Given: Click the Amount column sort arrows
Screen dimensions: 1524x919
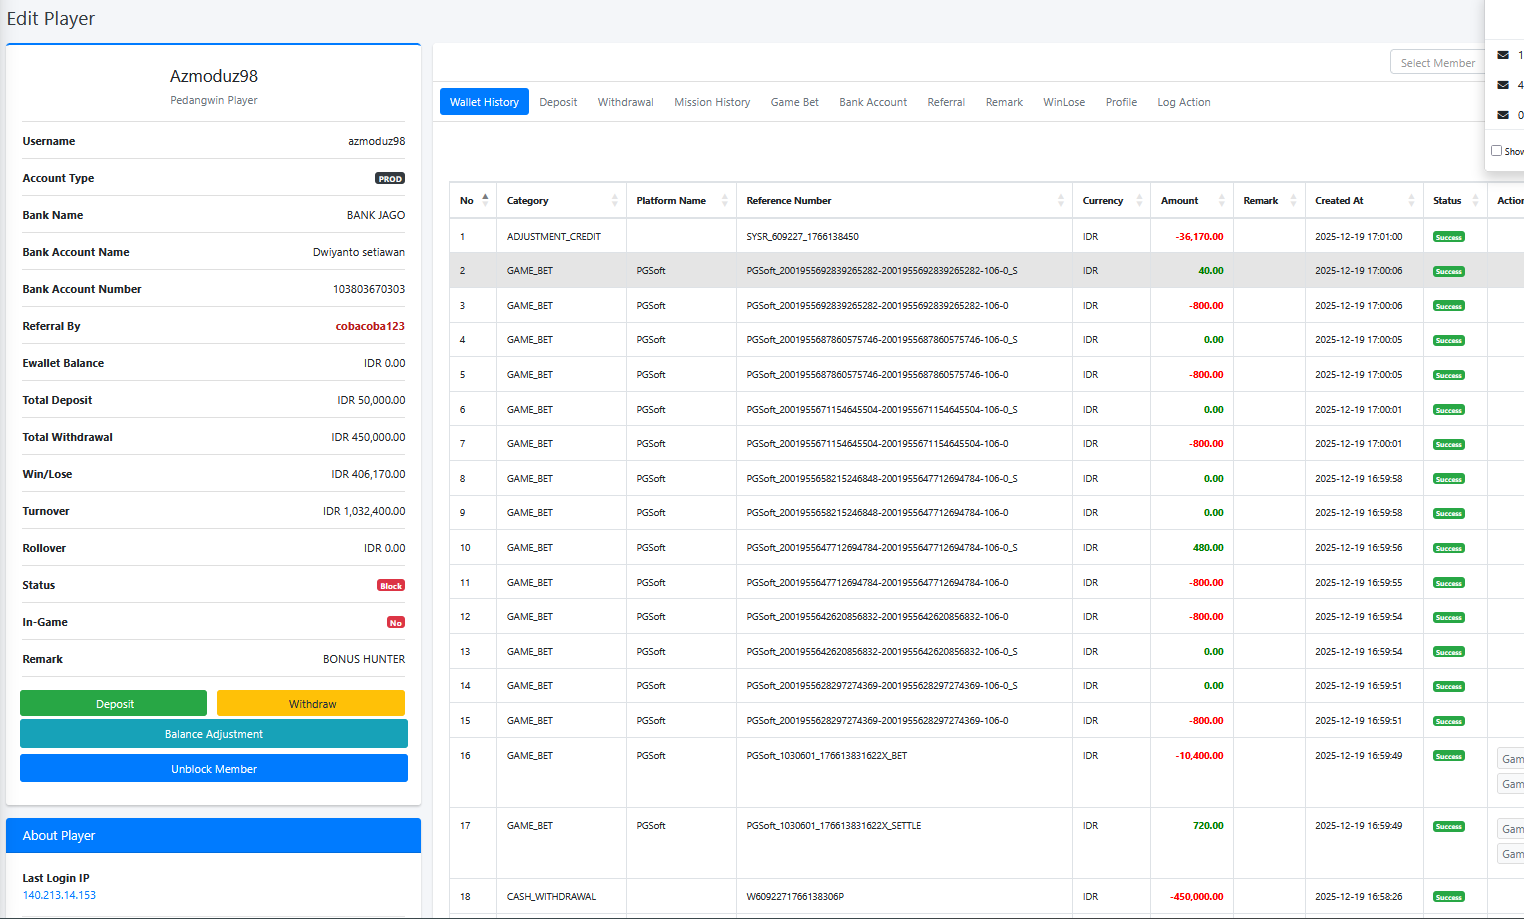Looking at the screenshot, I should (1222, 200).
